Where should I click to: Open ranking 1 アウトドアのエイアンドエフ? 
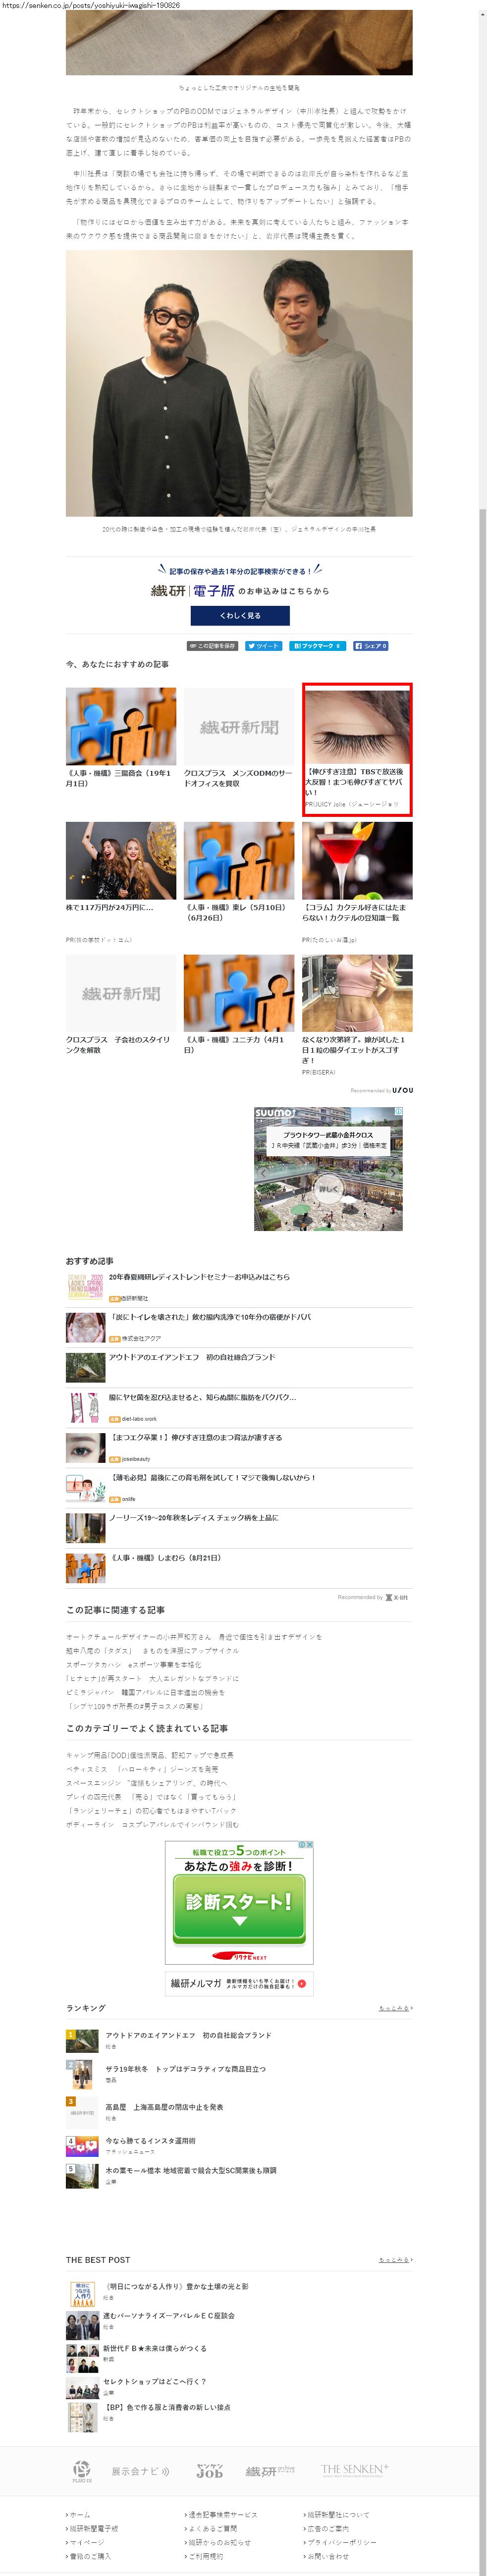click(x=188, y=2035)
